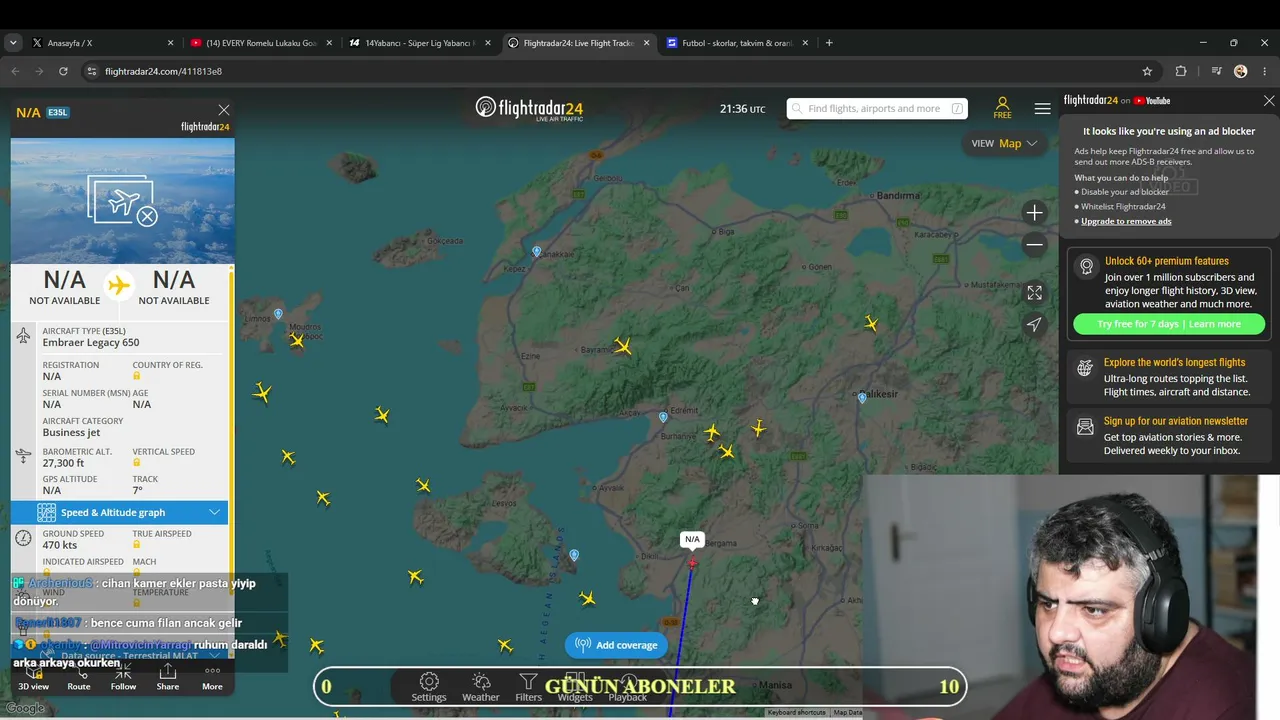Switch to the EVERY Romelu Lukaku tab
The height and width of the screenshot is (720, 1280).
point(261,43)
